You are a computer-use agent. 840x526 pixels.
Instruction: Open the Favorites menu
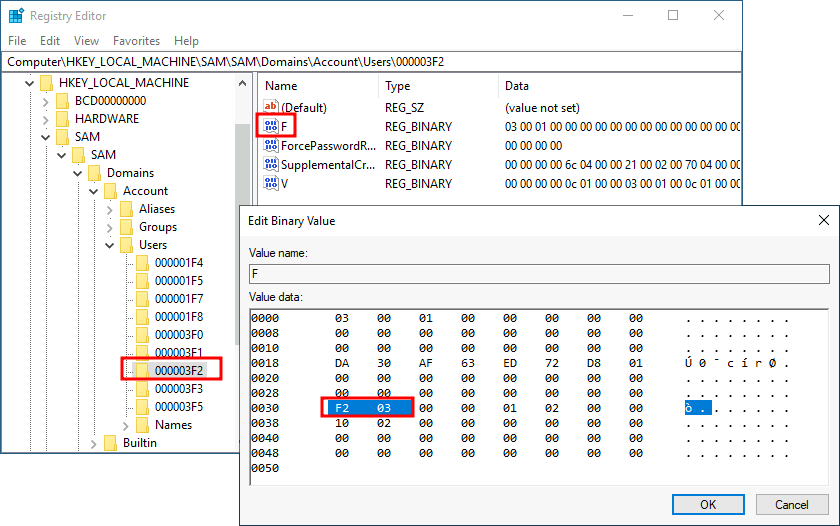[x=136, y=41]
